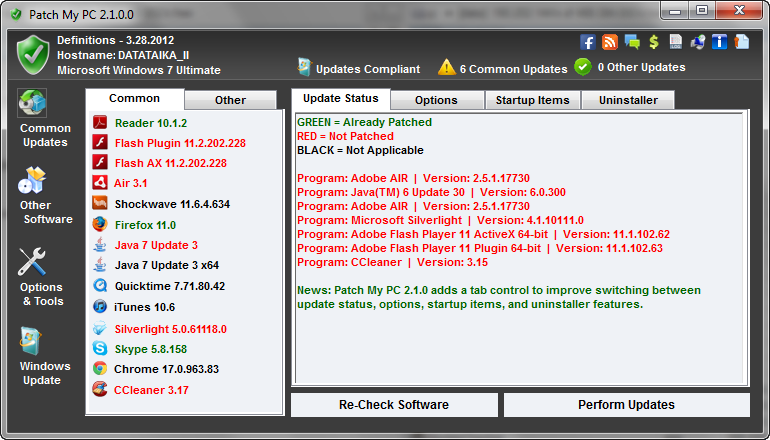Click the Chrome icon in list

click(x=100, y=368)
